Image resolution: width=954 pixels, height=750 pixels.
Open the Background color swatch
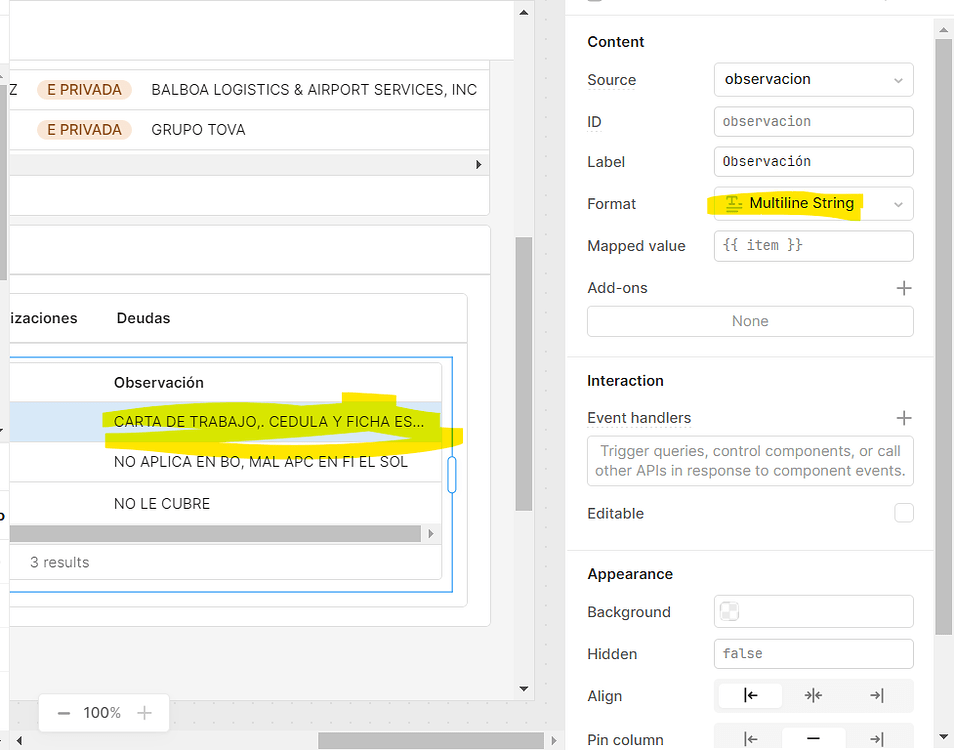pyautogui.click(x=729, y=611)
